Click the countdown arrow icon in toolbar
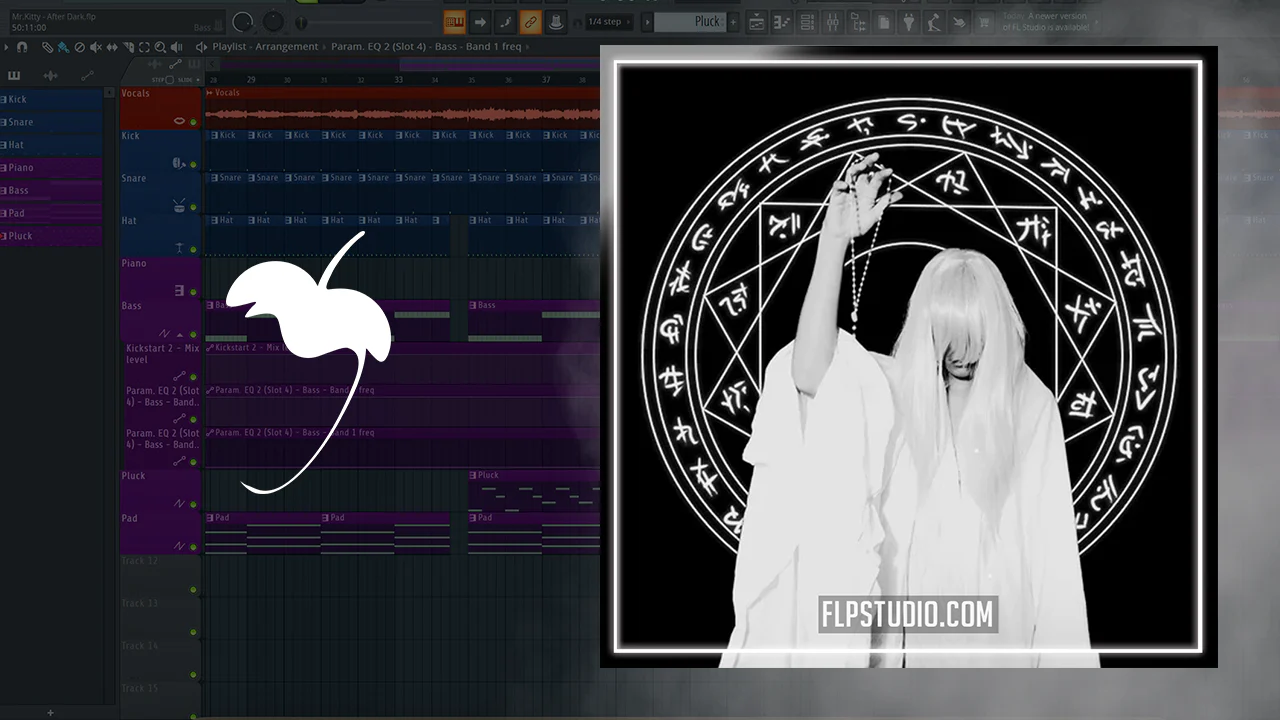Screen dimensions: 1280x720 [480, 21]
